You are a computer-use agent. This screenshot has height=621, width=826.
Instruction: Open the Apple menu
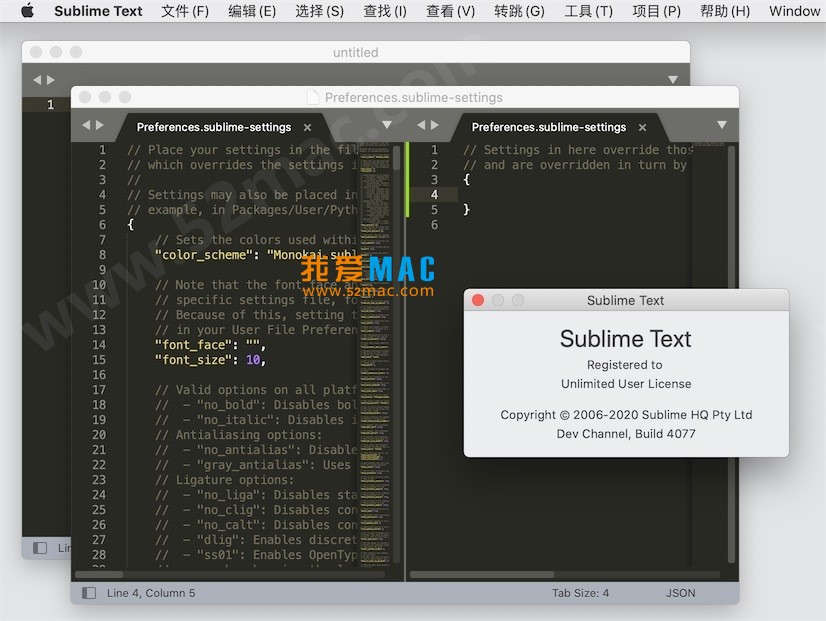click(x=27, y=11)
